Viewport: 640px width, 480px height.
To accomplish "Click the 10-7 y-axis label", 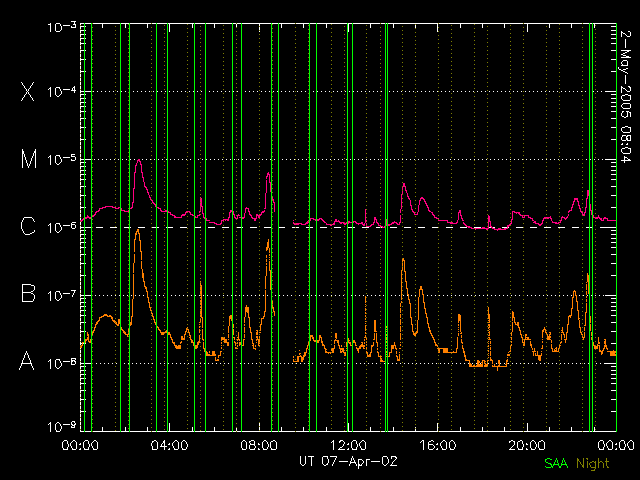I will [62, 295].
